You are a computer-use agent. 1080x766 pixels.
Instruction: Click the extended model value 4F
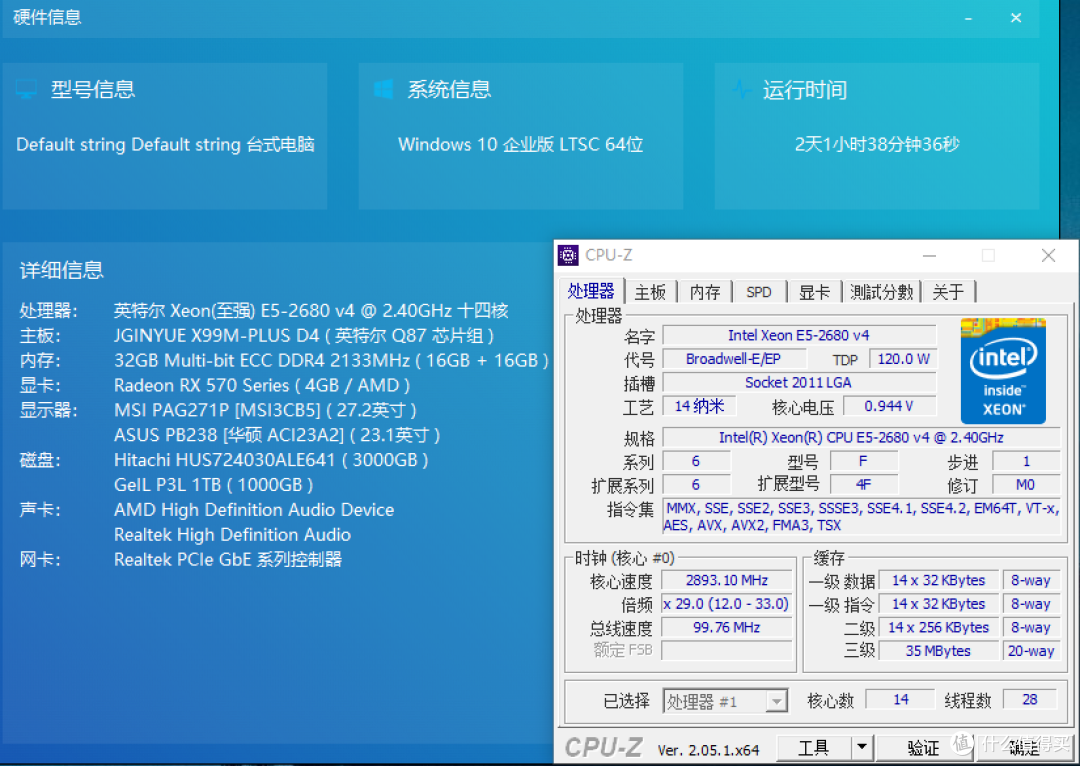click(x=864, y=485)
